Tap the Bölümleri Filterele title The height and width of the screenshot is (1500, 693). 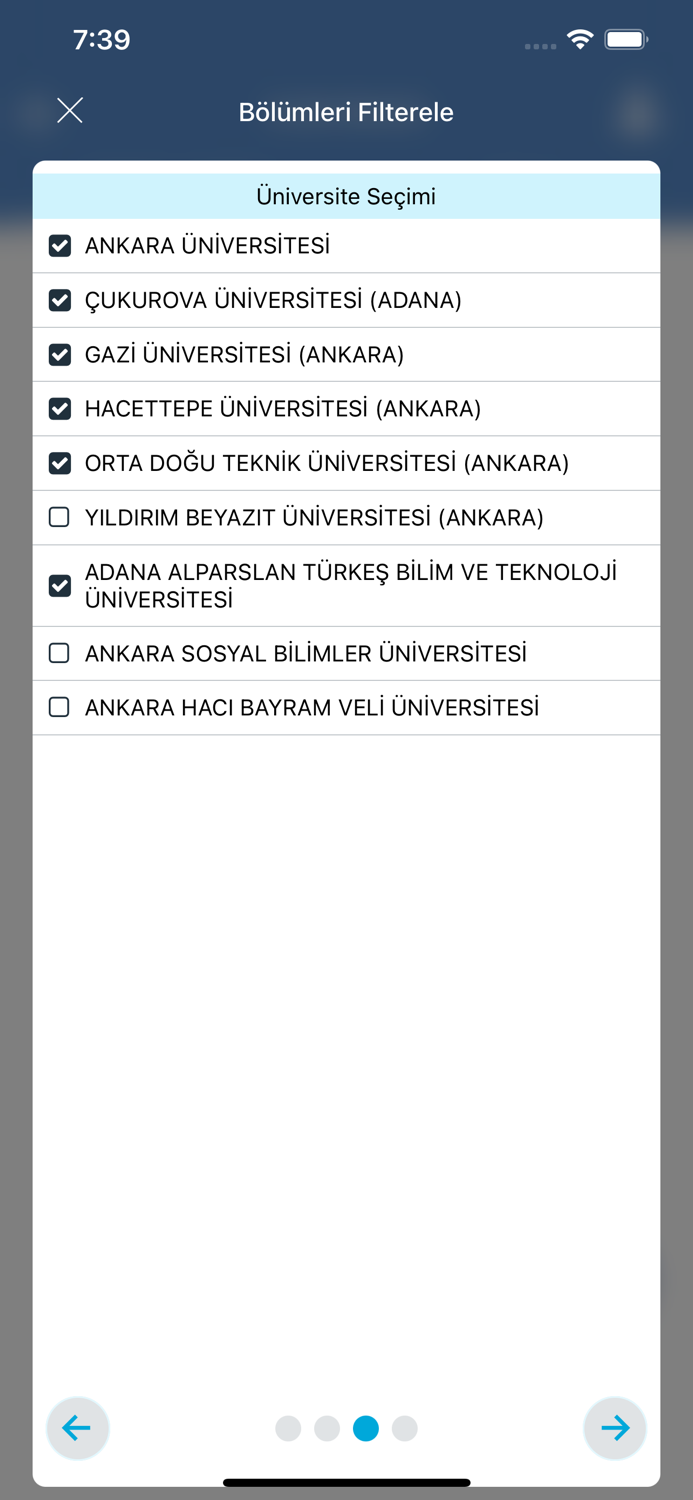pyautogui.click(x=346, y=112)
